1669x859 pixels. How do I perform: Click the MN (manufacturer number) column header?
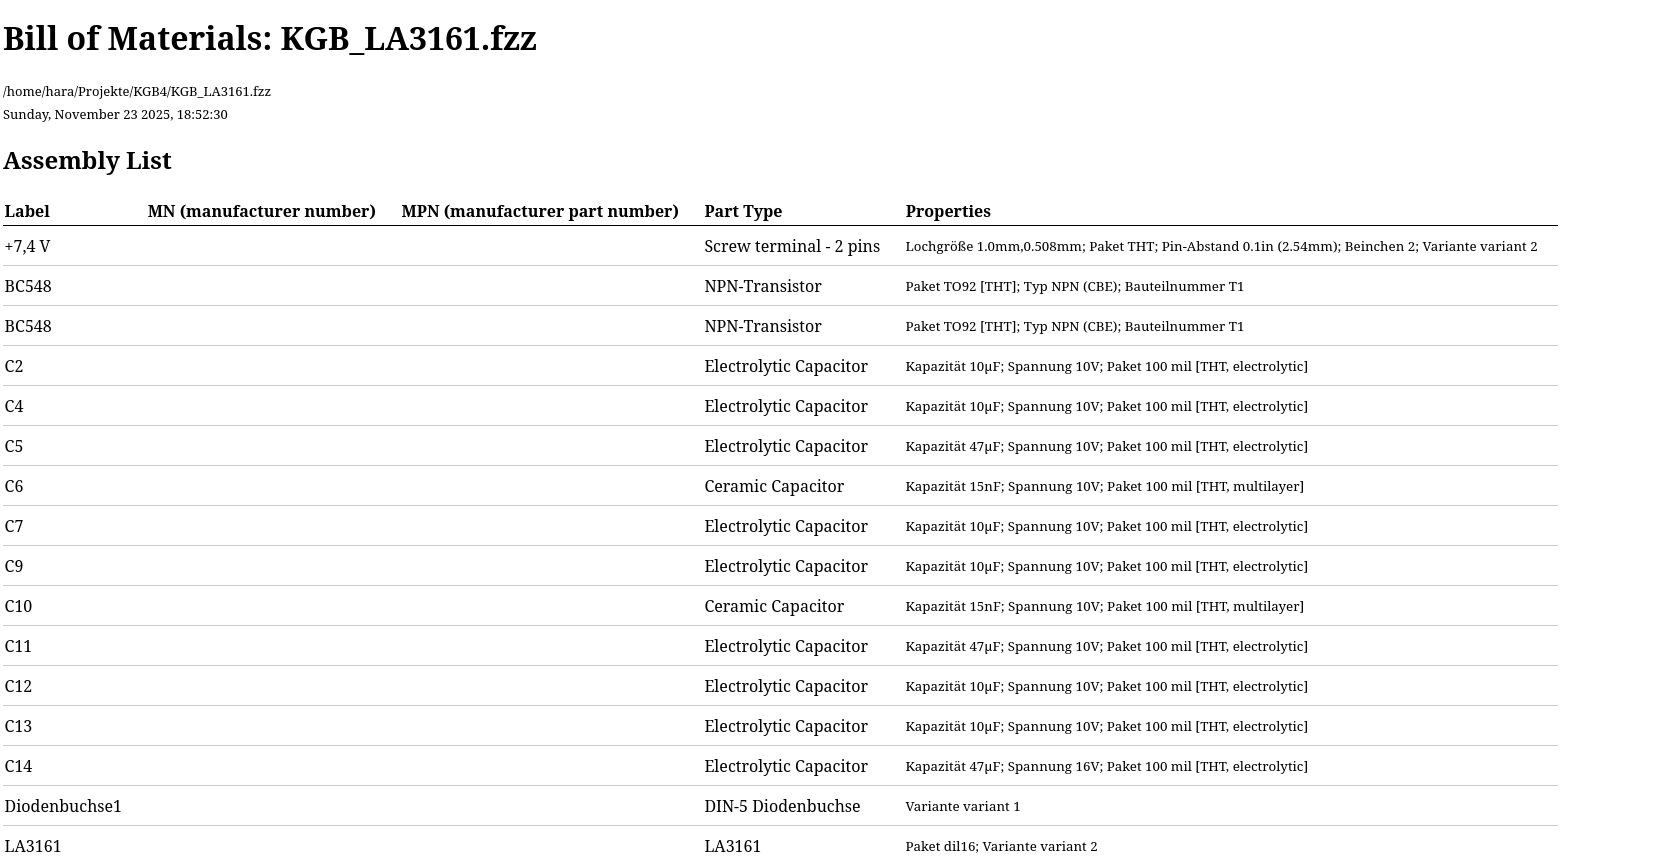pyautogui.click(x=261, y=212)
